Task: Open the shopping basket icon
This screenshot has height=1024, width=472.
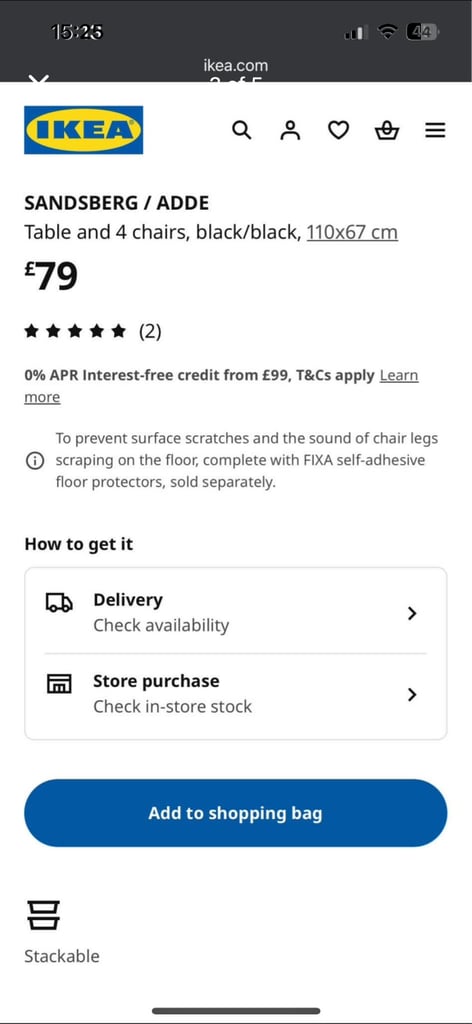Action: 386,131
